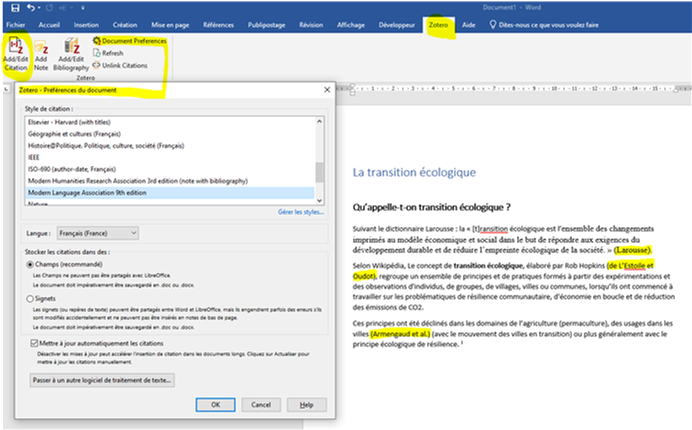The width and height of the screenshot is (692, 430).
Task: Select Modern Humanities Research Association style
Action: tap(170, 181)
